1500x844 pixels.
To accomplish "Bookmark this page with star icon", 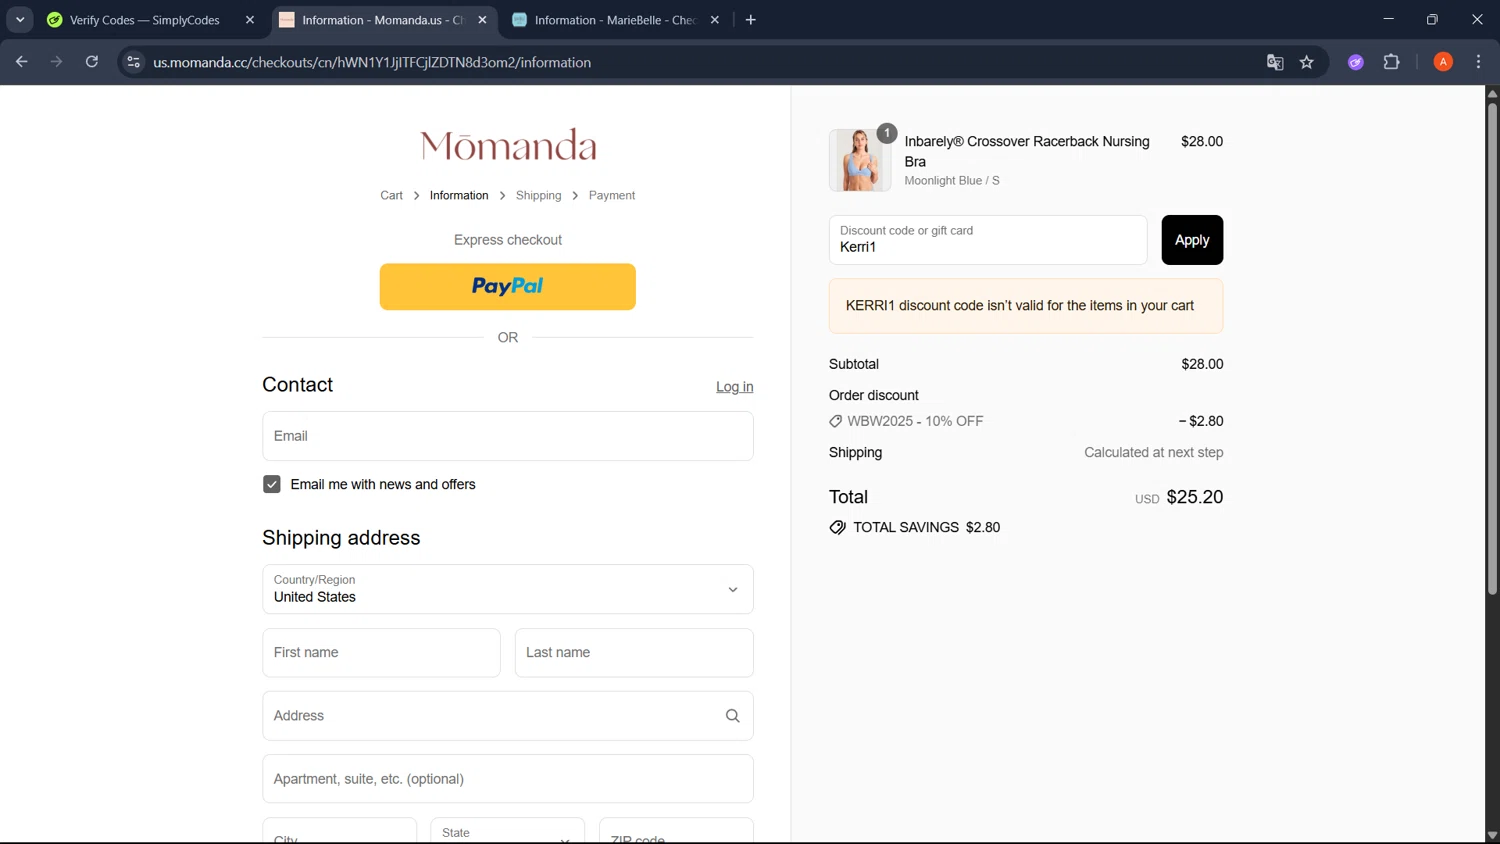I will point(1307,62).
